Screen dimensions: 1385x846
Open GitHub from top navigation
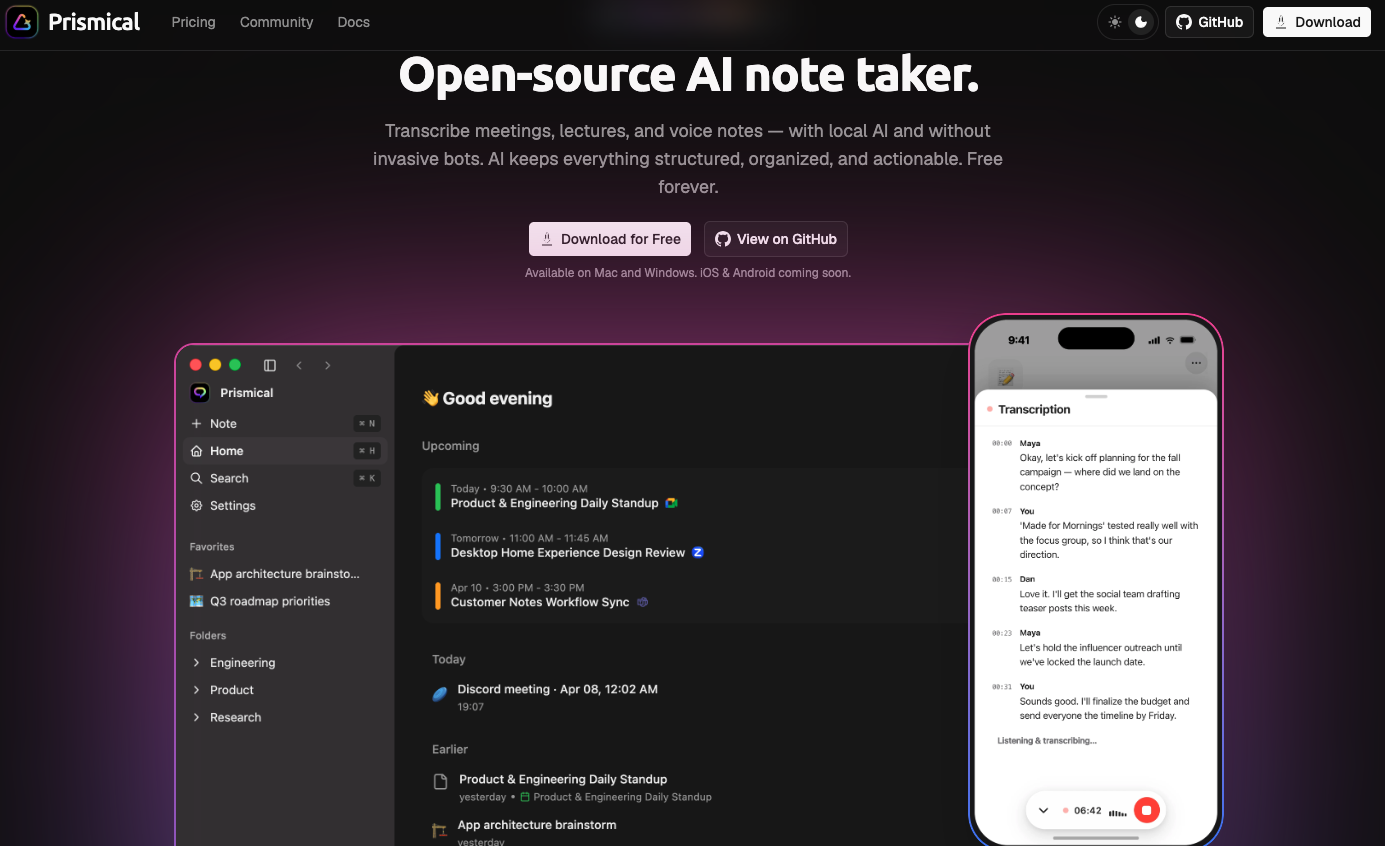pos(1209,22)
